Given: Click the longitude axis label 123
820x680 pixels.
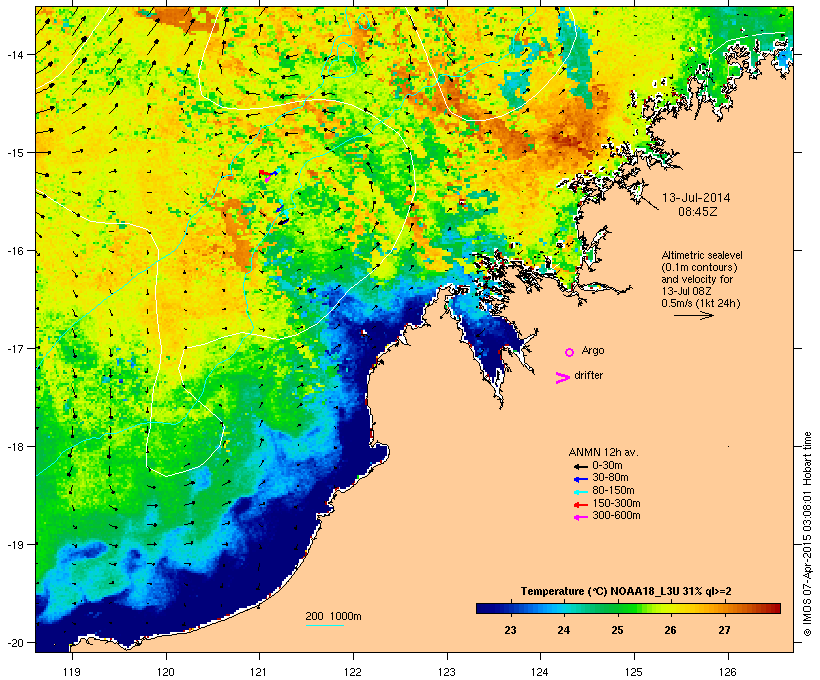Looking at the screenshot, I should (x=447, y=672).
